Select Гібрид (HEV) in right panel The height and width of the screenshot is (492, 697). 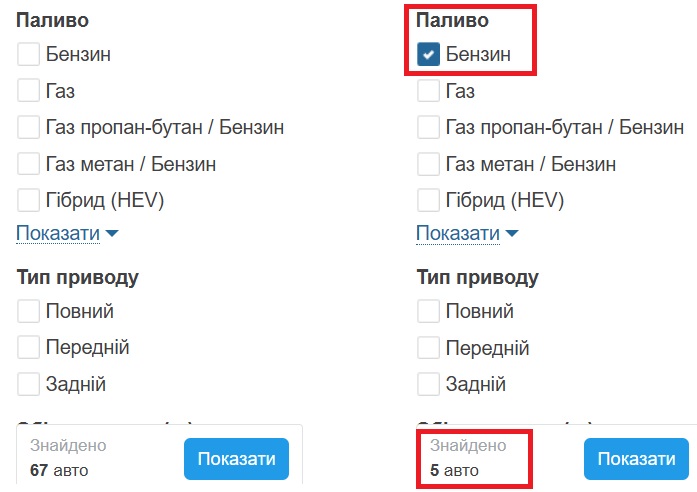(429, 200)
